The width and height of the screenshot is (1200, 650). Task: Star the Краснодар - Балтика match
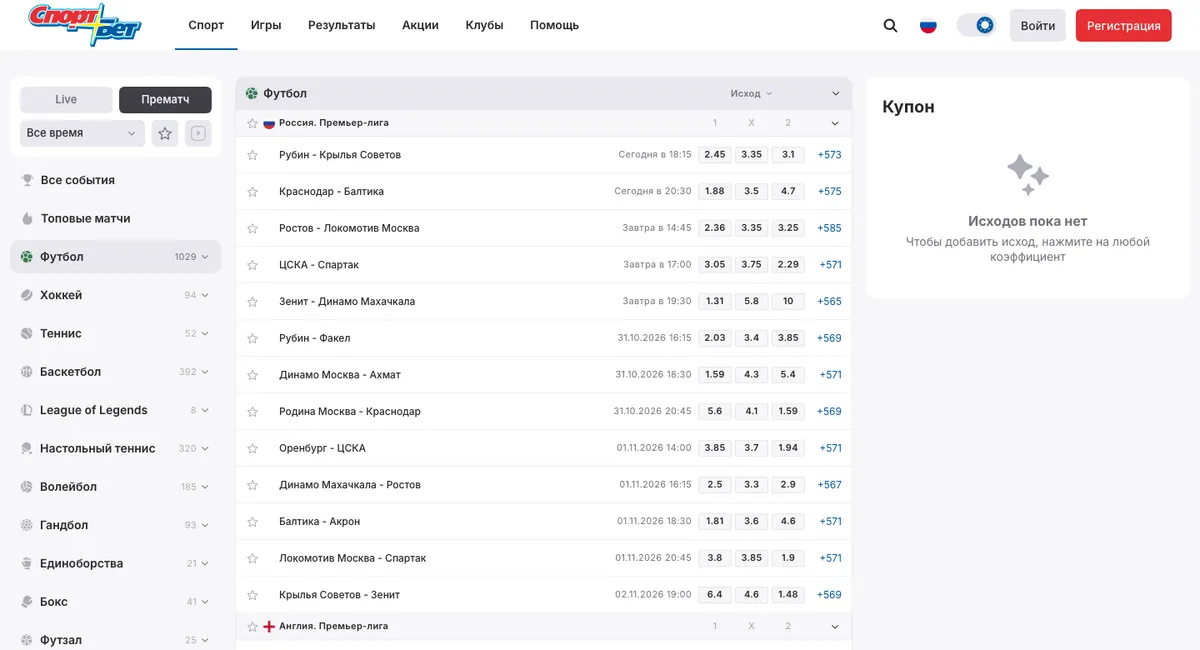[x=252, y=192]
